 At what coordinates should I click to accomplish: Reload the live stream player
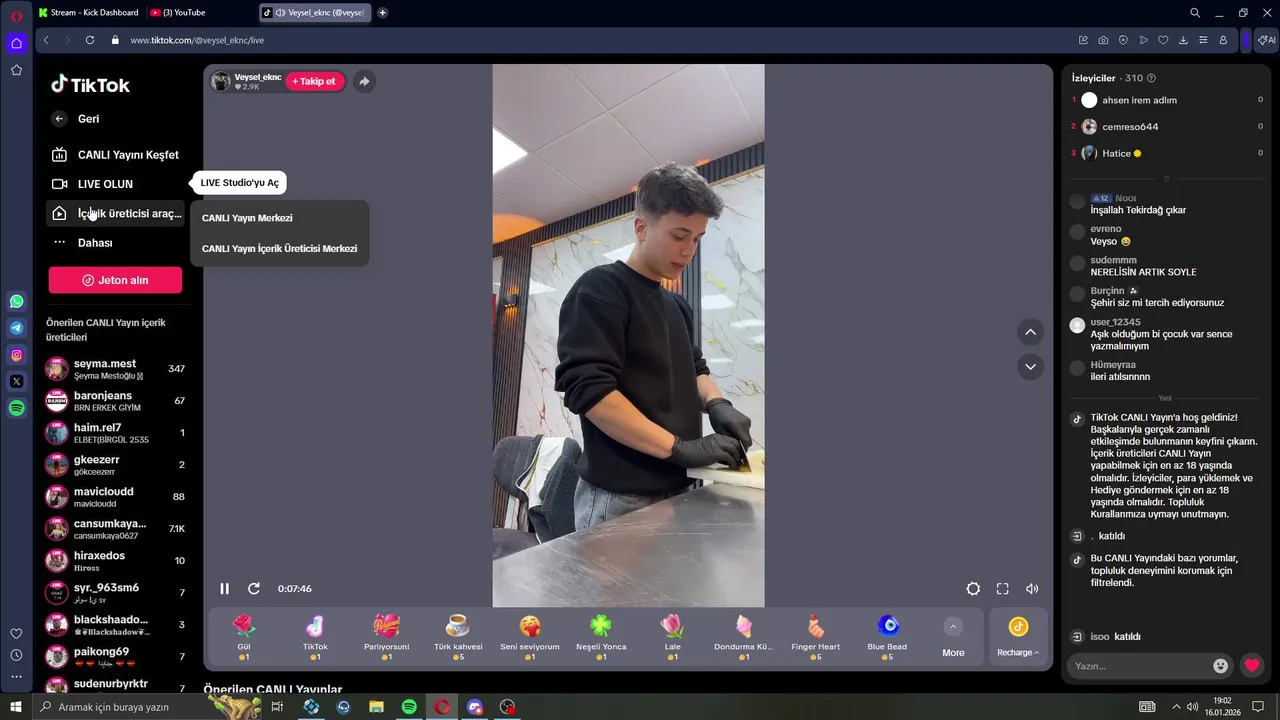point(254,589)
